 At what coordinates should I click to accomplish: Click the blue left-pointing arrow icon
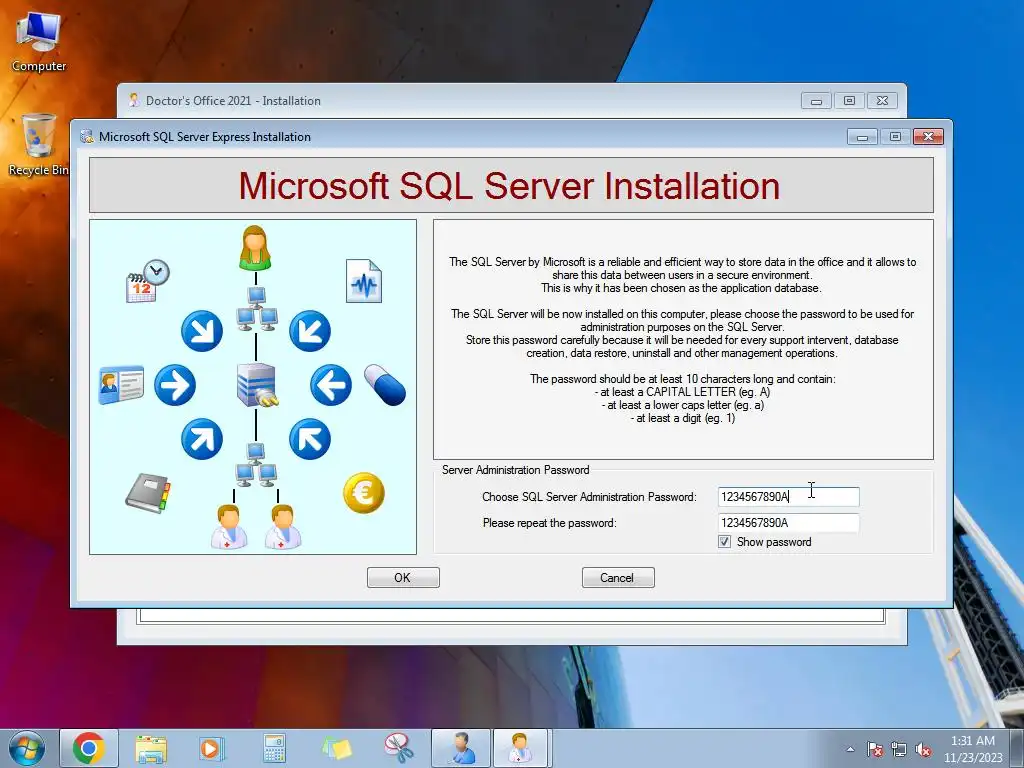(331, 385)
